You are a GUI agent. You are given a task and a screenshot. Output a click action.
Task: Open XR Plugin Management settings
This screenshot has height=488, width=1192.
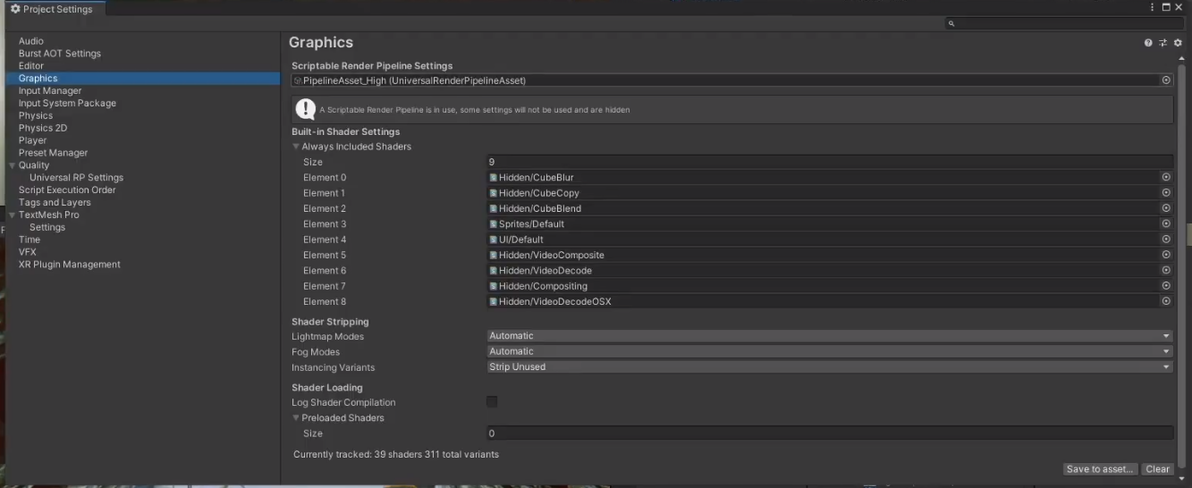click(69, 264)
